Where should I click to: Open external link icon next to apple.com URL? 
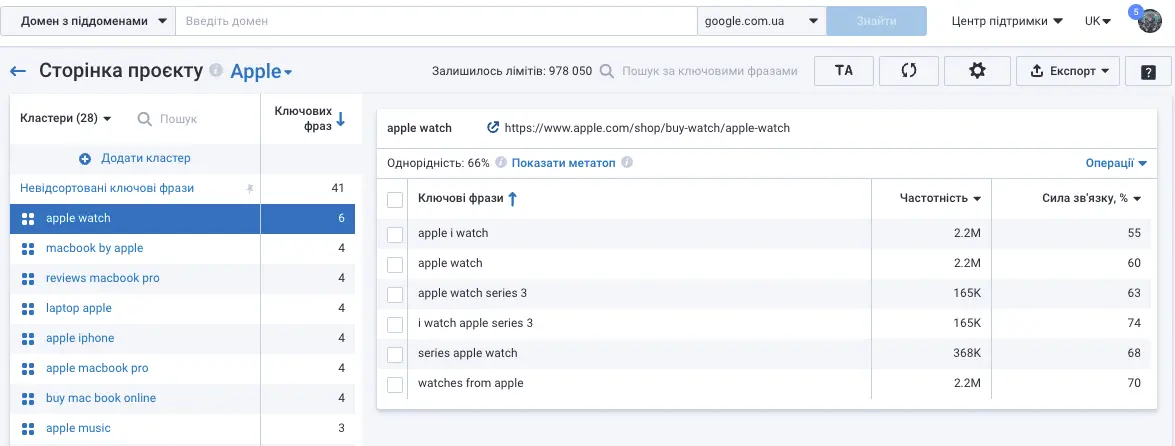pyautogui.click(x=492, y=128)
